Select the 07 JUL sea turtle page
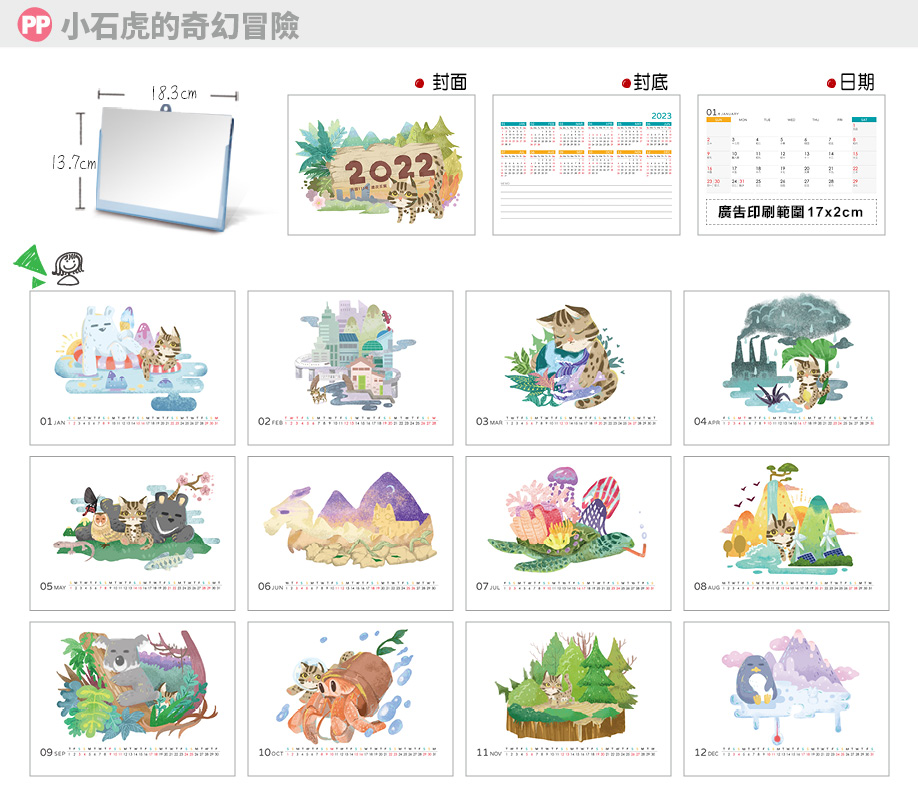918x800 pixels. tap(568, 533)
